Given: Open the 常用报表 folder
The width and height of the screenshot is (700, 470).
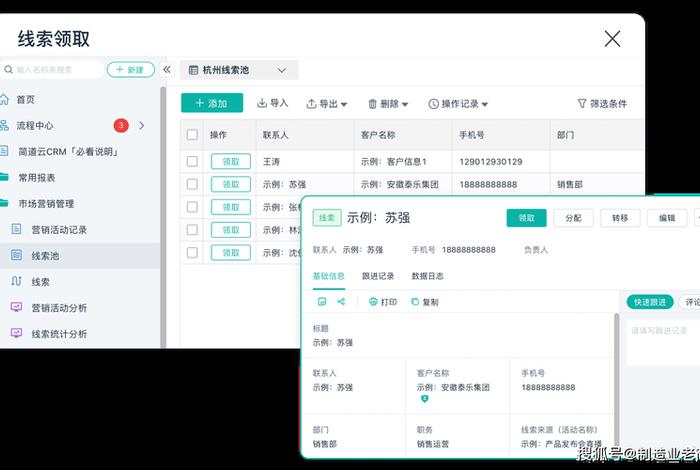Looking at the screenshot, I should (x=4, y=177).
